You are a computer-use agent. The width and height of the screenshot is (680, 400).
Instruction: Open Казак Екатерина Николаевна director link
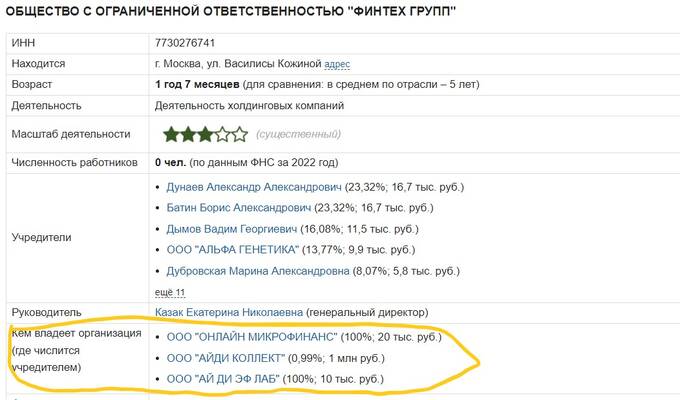coord(229,312)
